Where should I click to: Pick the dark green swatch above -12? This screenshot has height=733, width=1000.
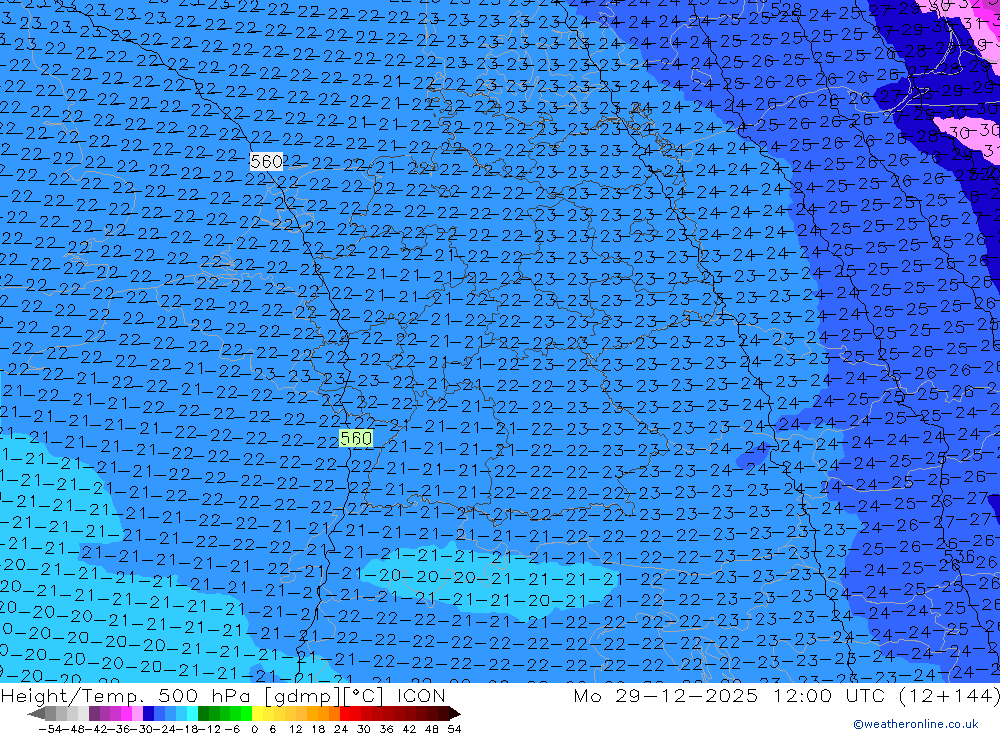click(203, 714)
